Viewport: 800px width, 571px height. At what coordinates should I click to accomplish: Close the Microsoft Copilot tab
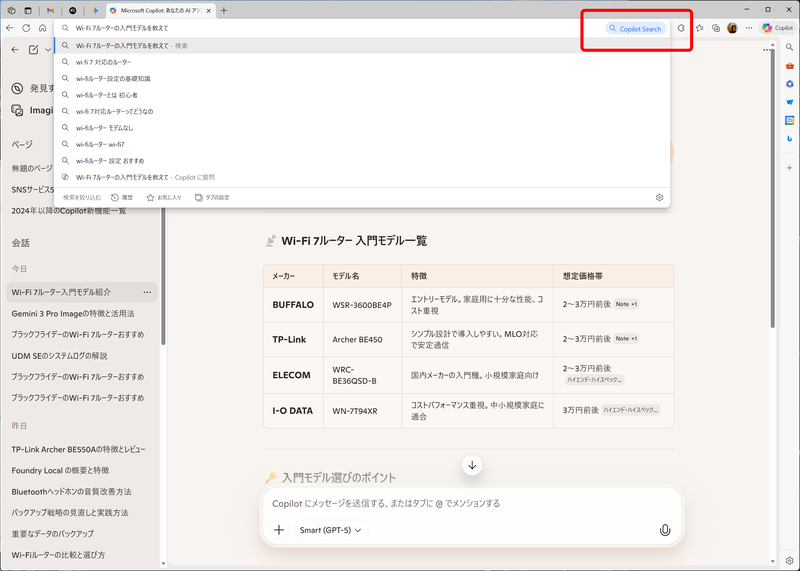[209, 10]
